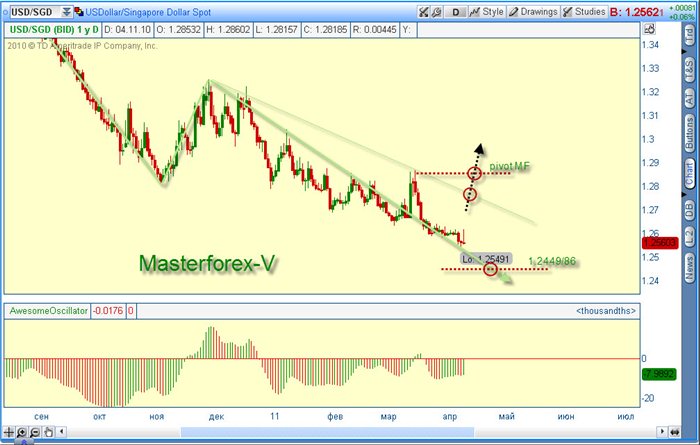Click the D: 04.11.10 date field
This screenshot has height=445, width=700.
click(127, 29)
